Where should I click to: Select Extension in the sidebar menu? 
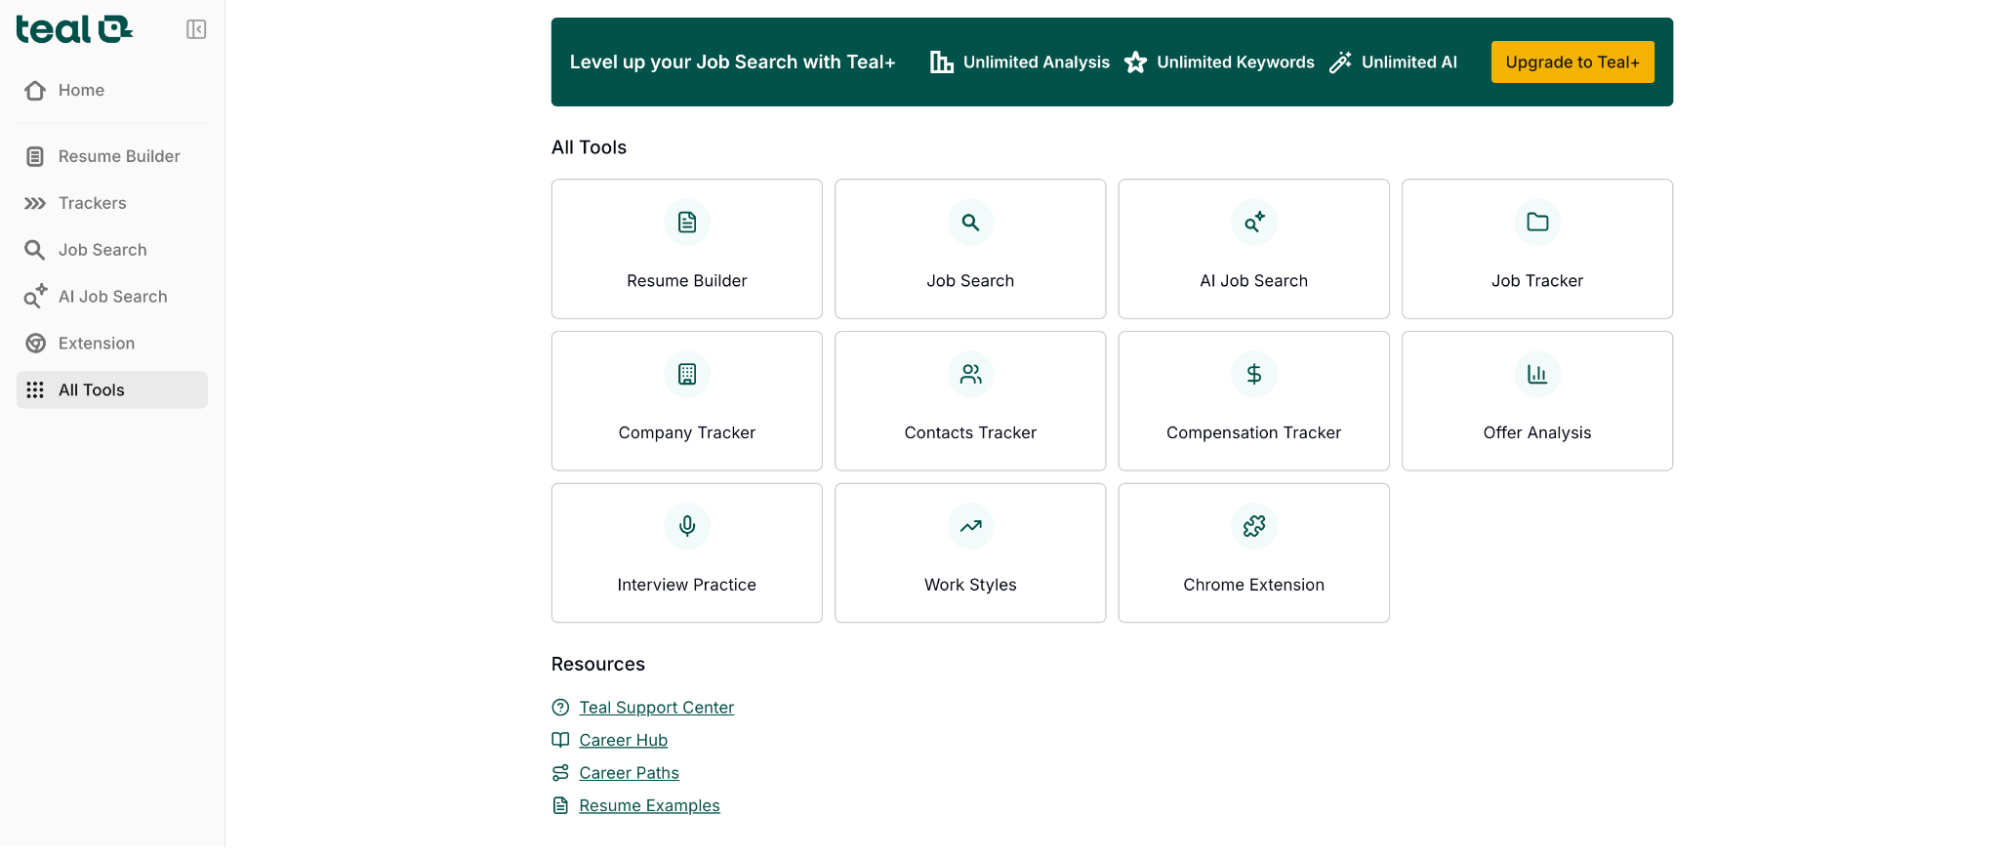[96, 343]
